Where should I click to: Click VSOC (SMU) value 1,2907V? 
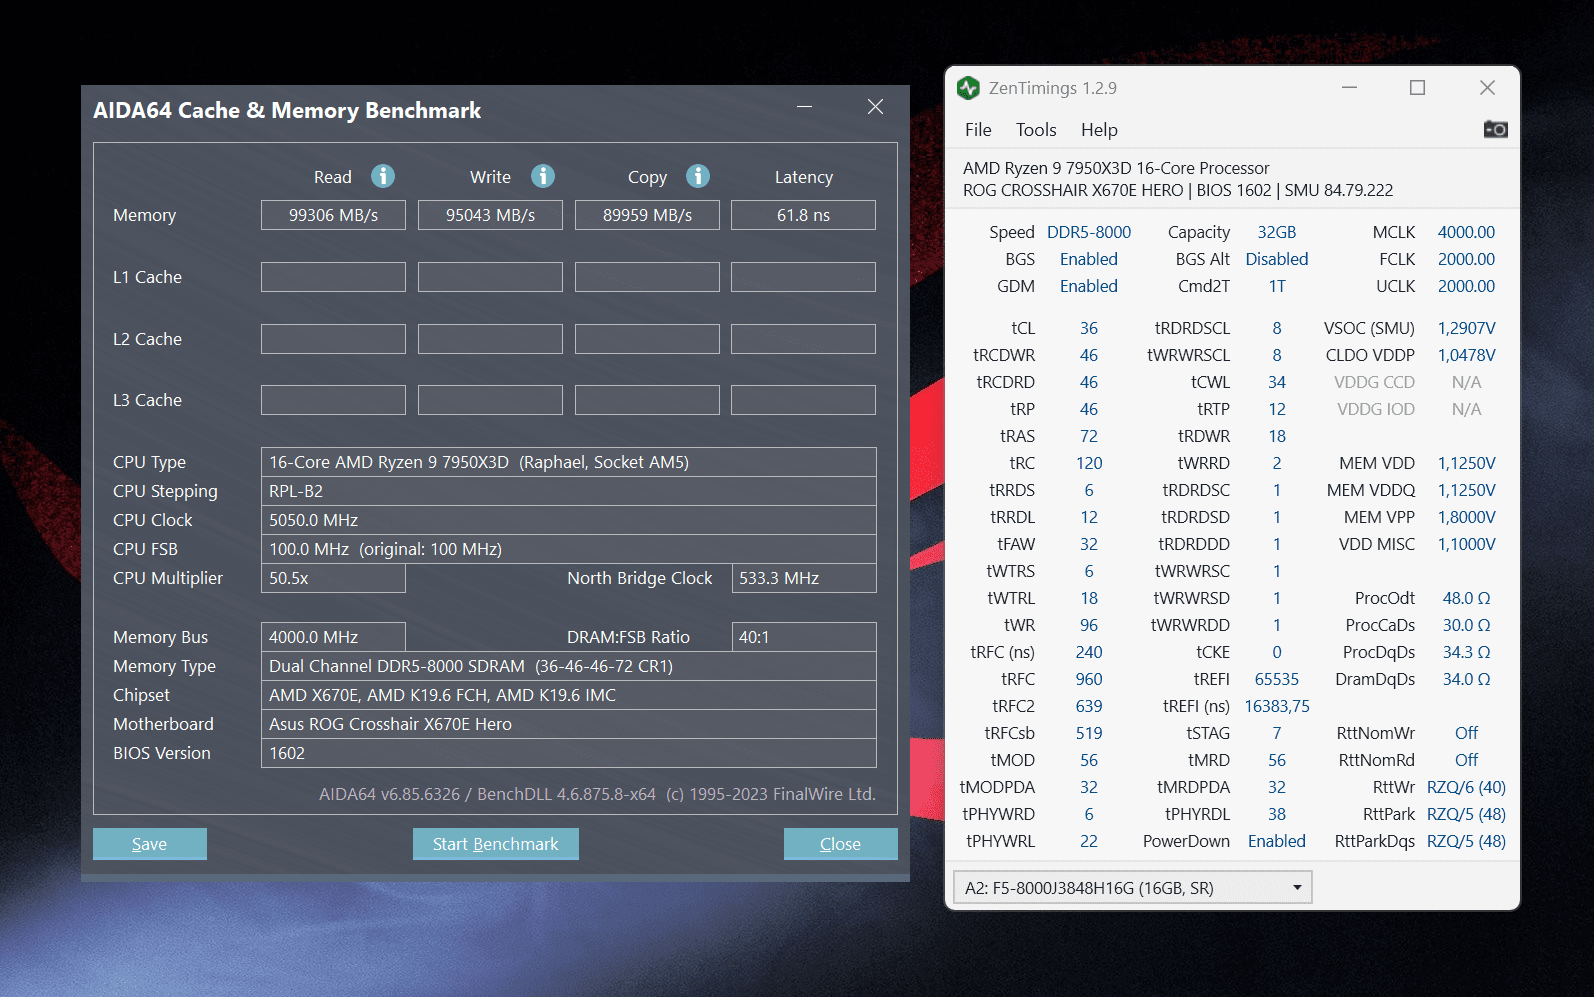pyautogui.click(x=1466, y=328)
